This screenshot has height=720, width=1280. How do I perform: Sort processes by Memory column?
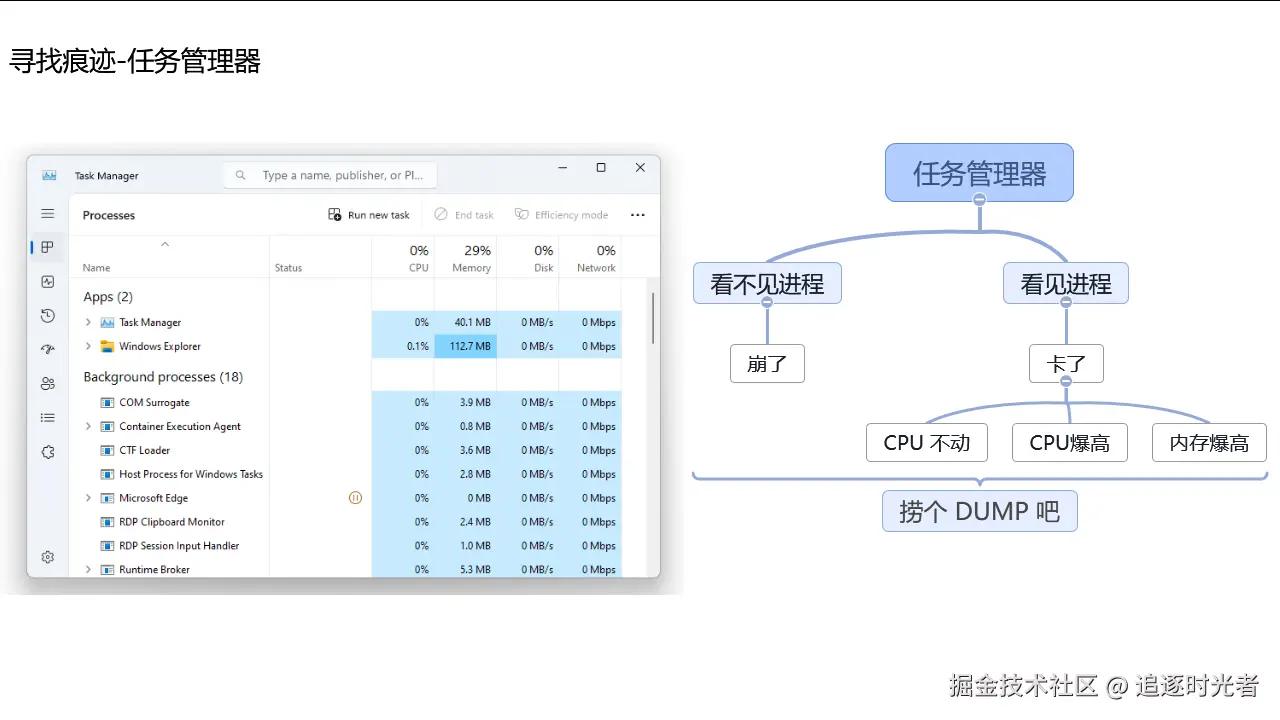465,258
